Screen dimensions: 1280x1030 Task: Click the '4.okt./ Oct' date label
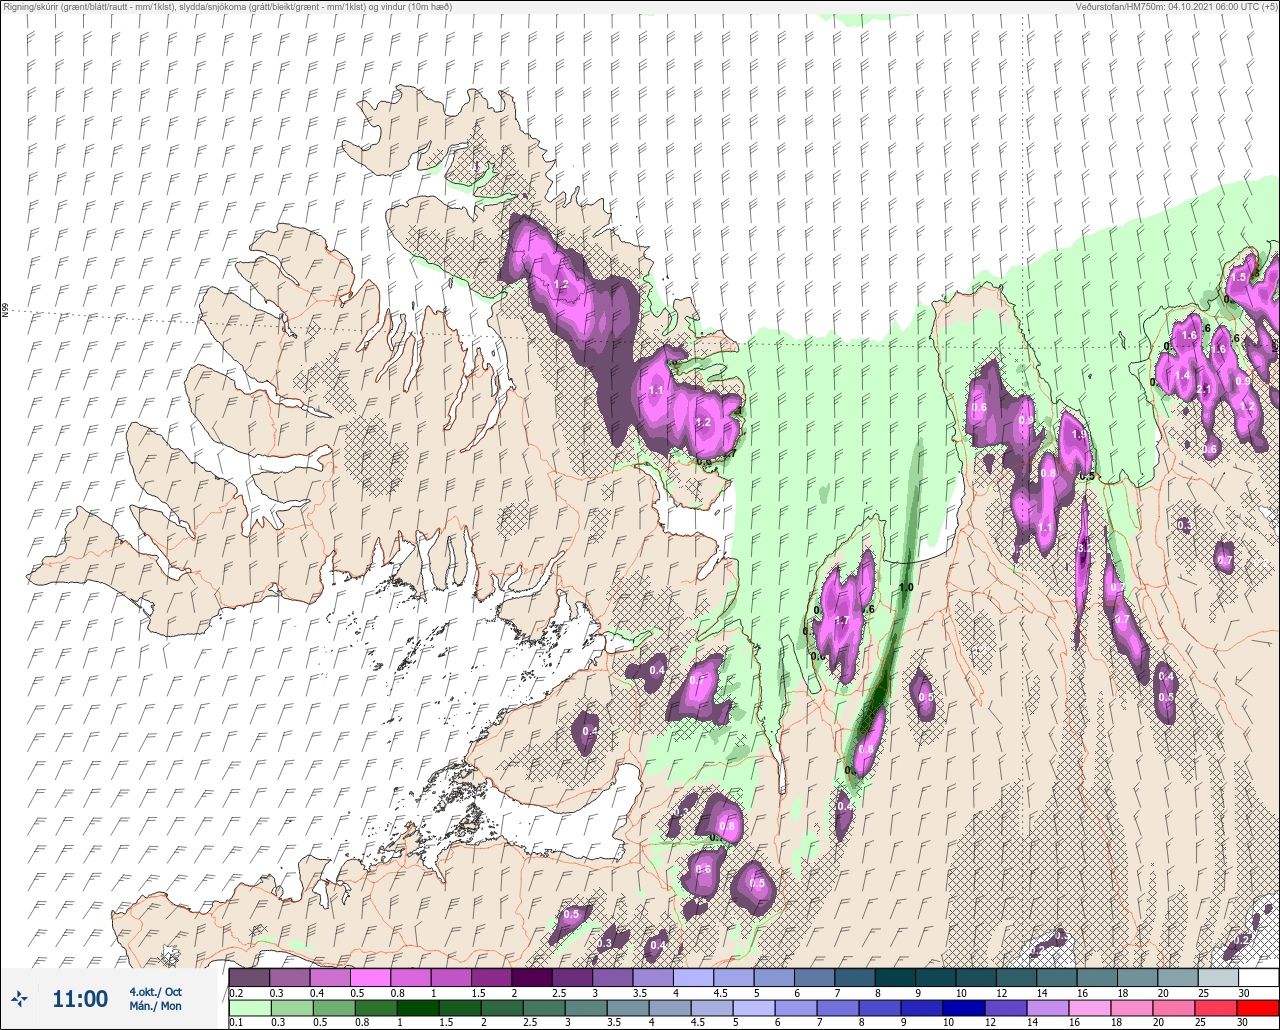point(156,992)
